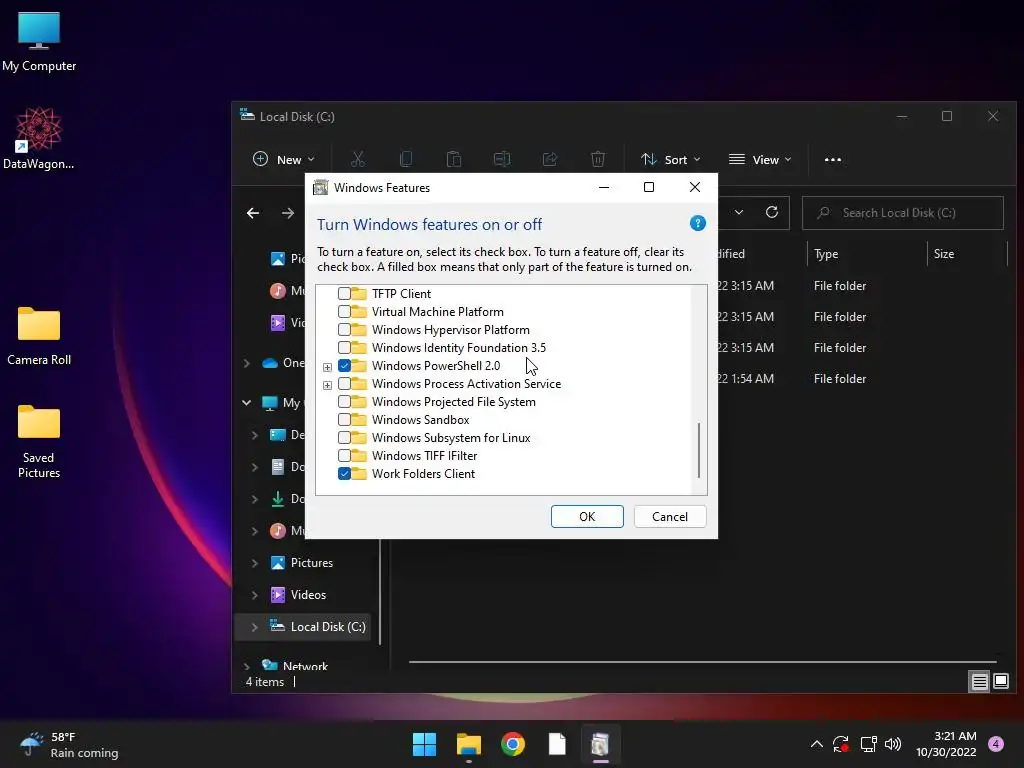Check the TFTP Client checkbox
The image size is (1024, 768).
tap(344, 294)
